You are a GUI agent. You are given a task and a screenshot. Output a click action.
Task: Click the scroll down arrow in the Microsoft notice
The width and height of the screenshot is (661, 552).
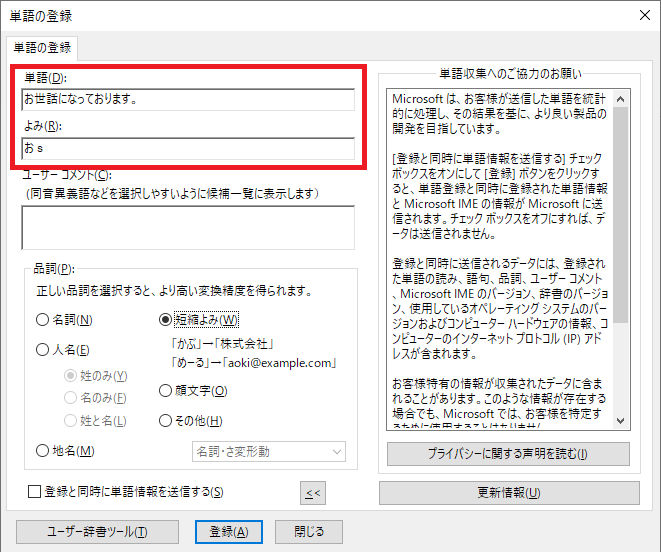(621, 420)
